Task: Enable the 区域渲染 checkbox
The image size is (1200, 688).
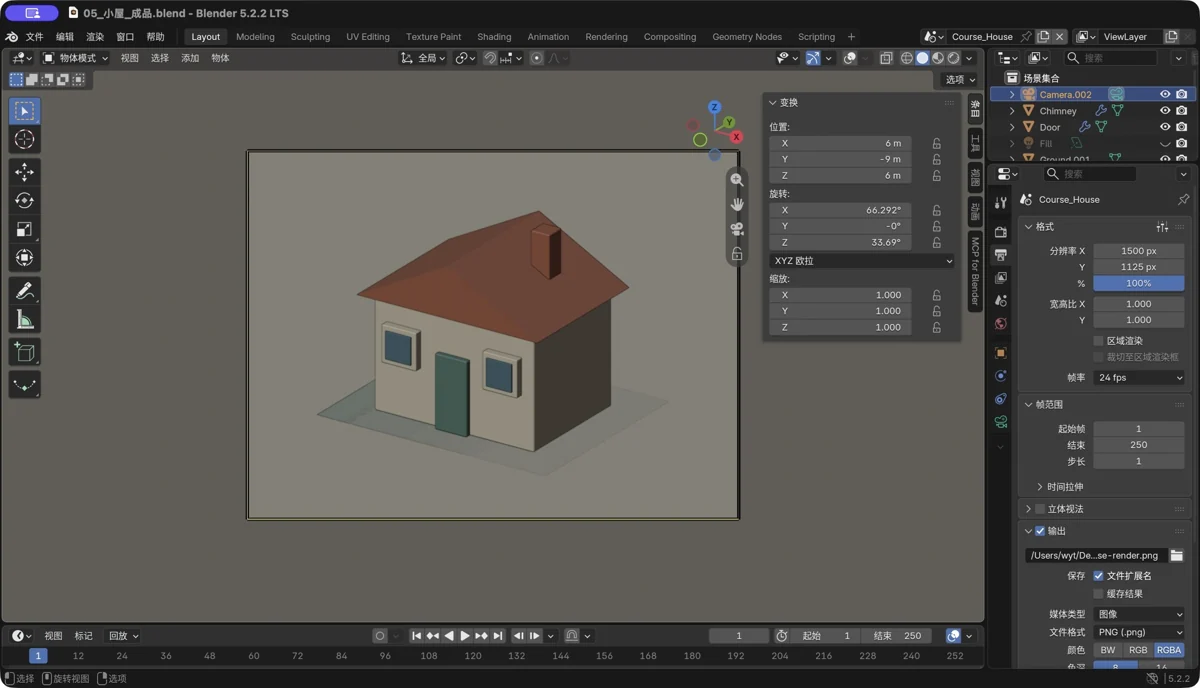Action: (x=1098, y=341)
